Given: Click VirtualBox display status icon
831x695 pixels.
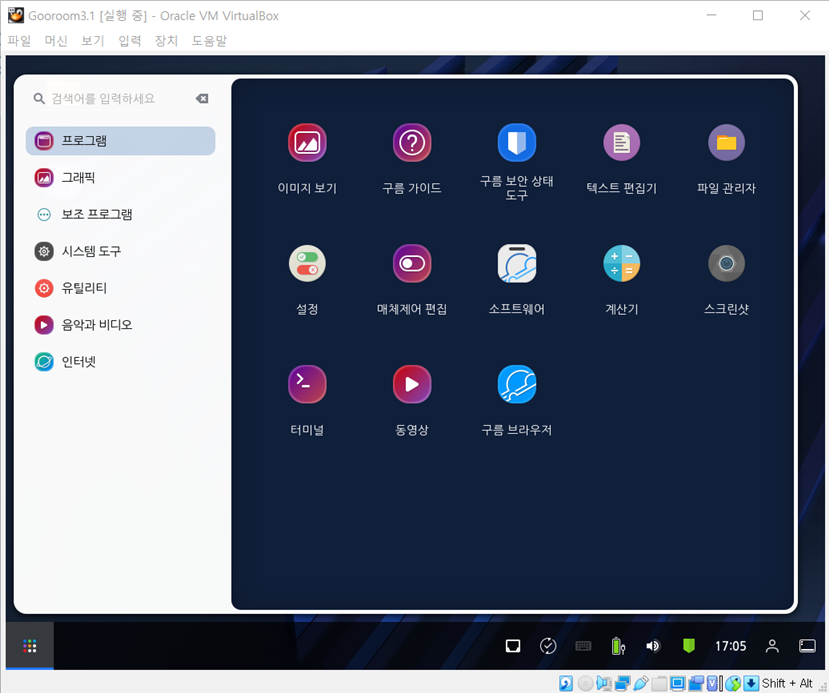Looking at the screenshot, I should pyautogui.click(x=679, y=685).
